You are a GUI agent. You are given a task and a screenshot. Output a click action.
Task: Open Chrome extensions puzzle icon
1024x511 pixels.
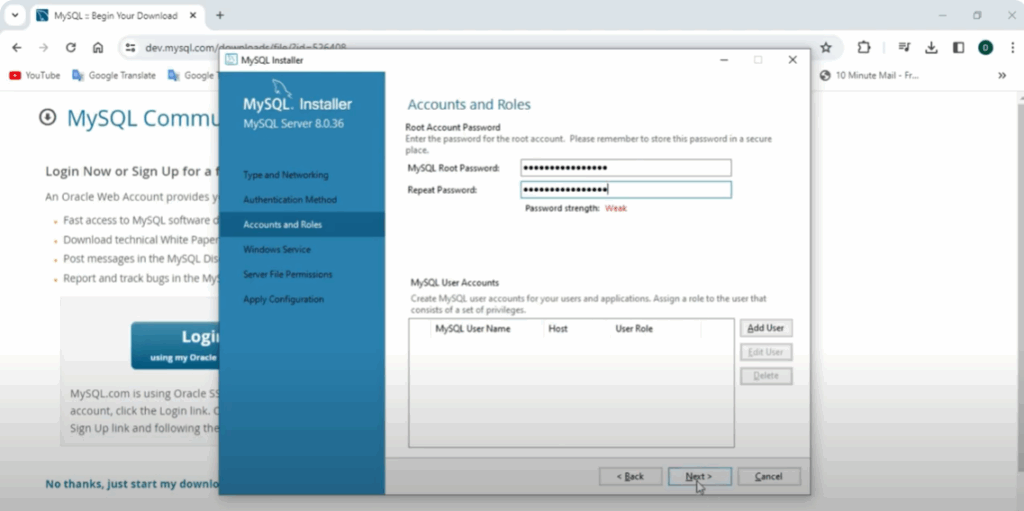864,48
